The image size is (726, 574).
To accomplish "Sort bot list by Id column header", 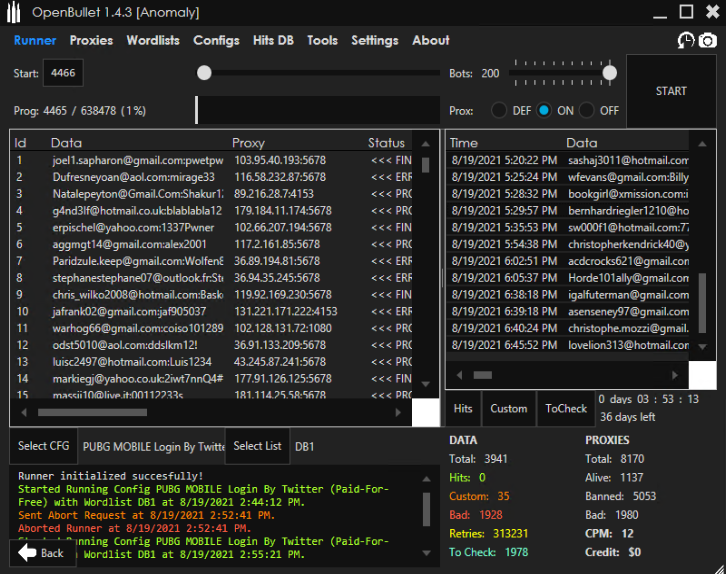I will pos(20,143).
